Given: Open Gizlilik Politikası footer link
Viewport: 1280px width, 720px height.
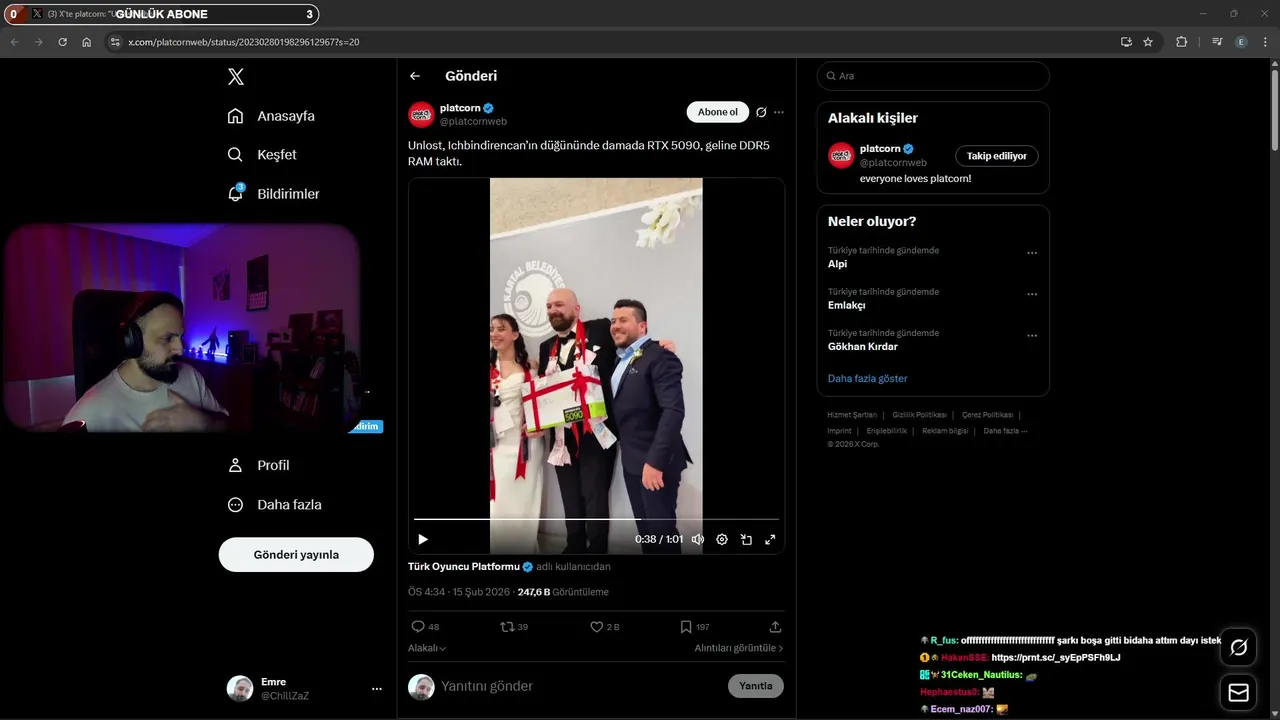Looking at the screenshot, I should [919, 415].
